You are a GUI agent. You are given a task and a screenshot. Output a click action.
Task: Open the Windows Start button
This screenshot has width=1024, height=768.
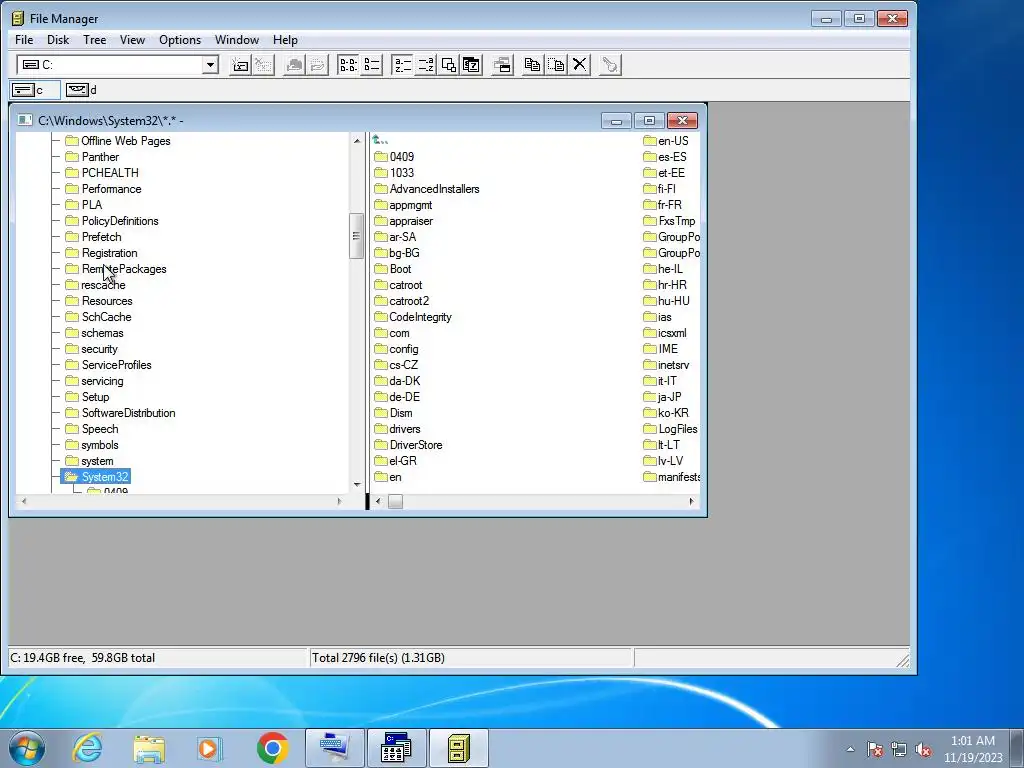pos(27,748)
